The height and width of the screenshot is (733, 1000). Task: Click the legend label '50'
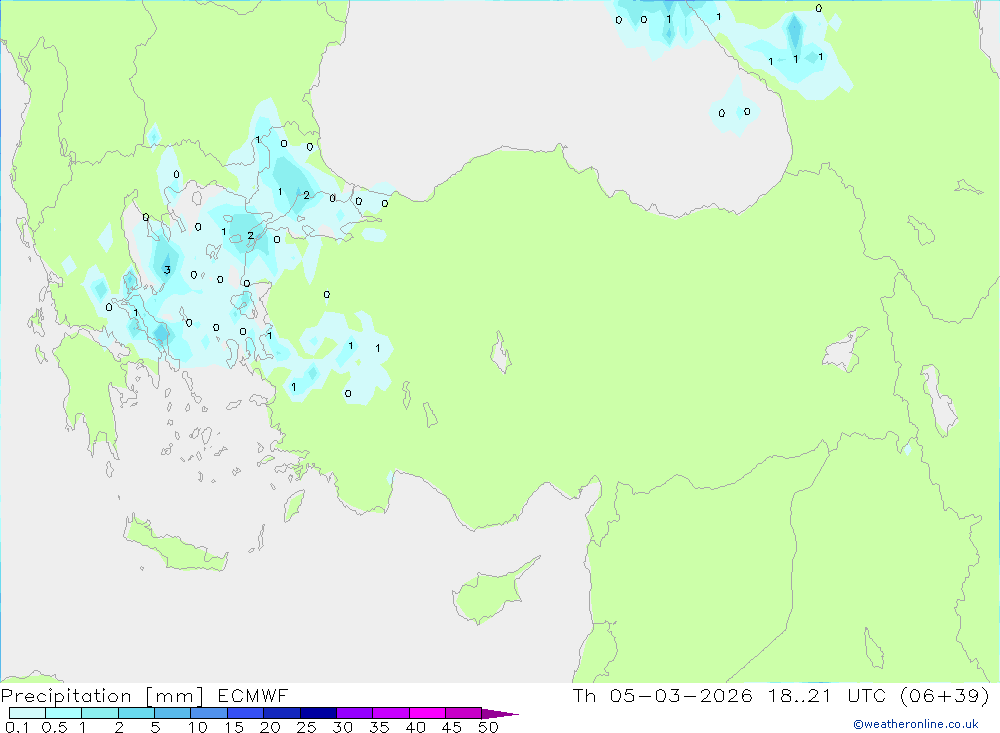click(x=489, y=727)
